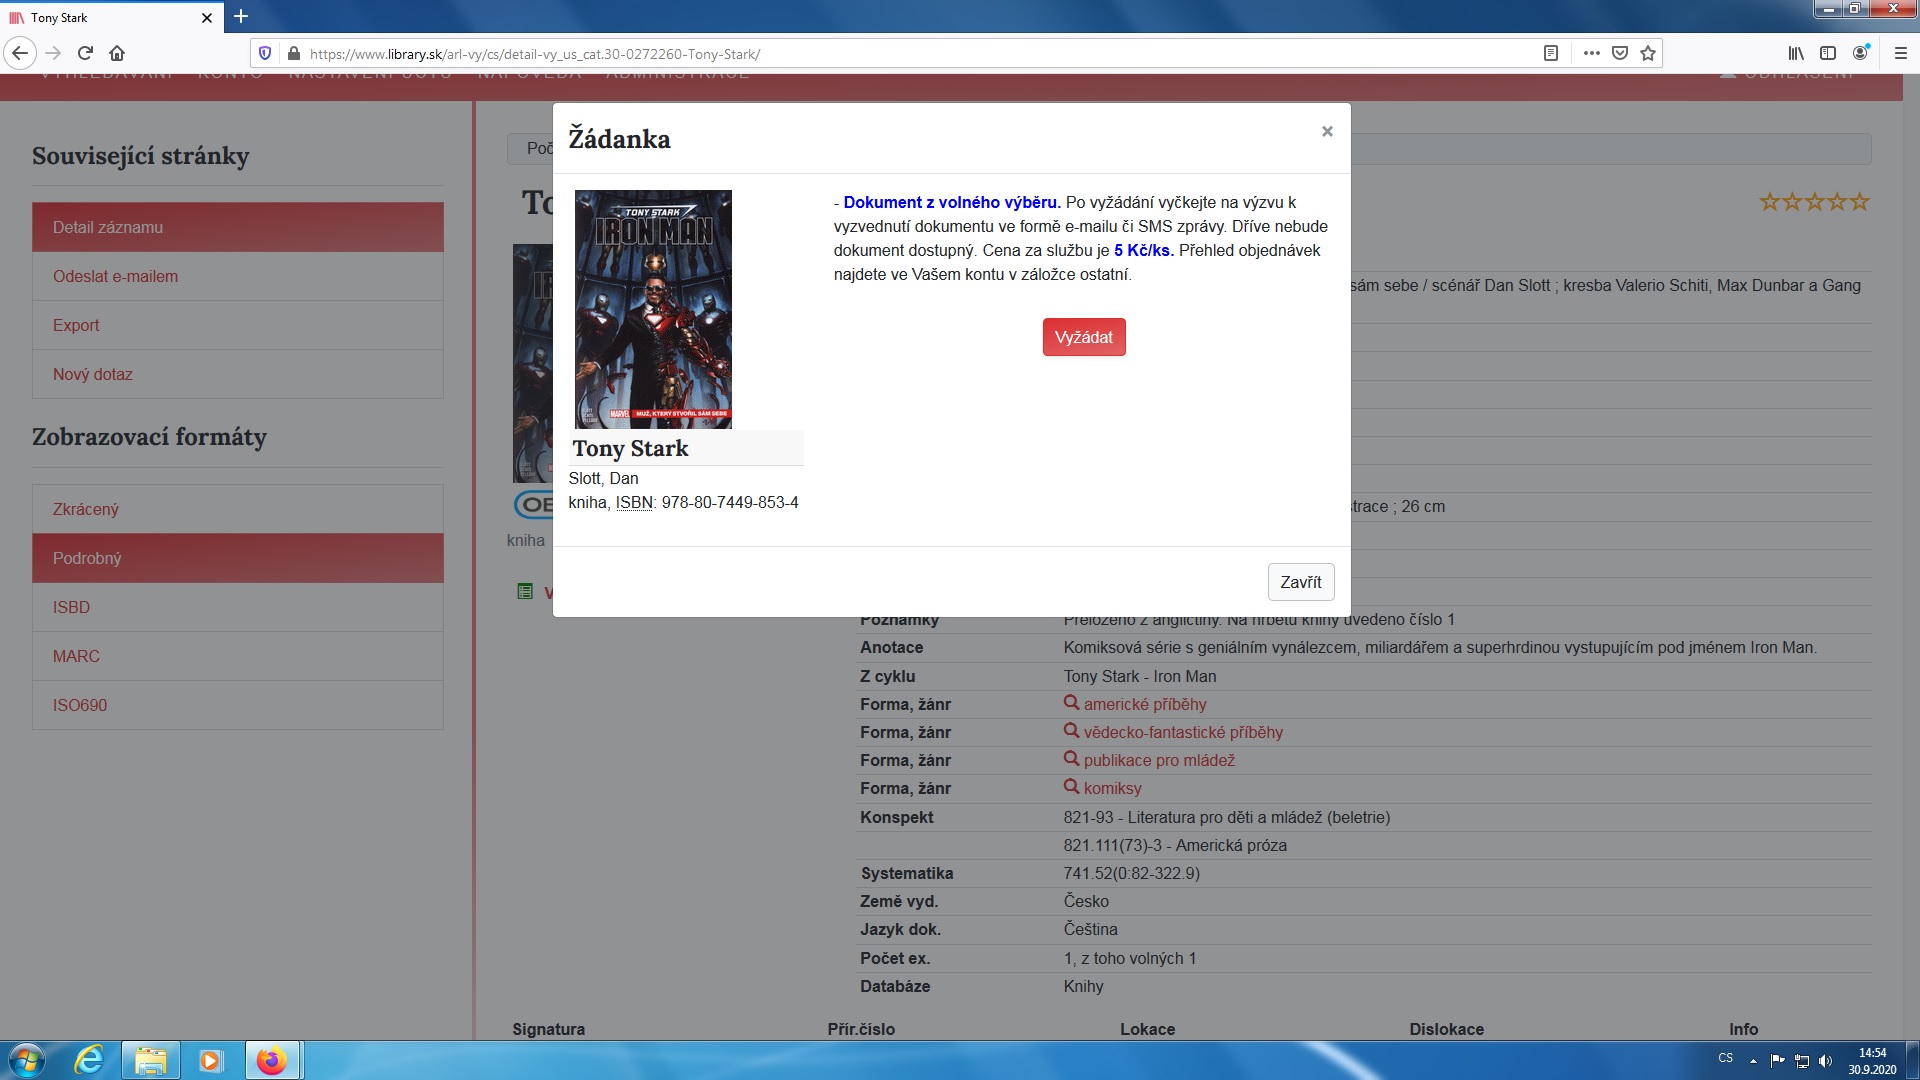The width and height of the screenshot is (1920, 1080).
Task: Click the browser forward arrow
Action: (x=54, y=53)
